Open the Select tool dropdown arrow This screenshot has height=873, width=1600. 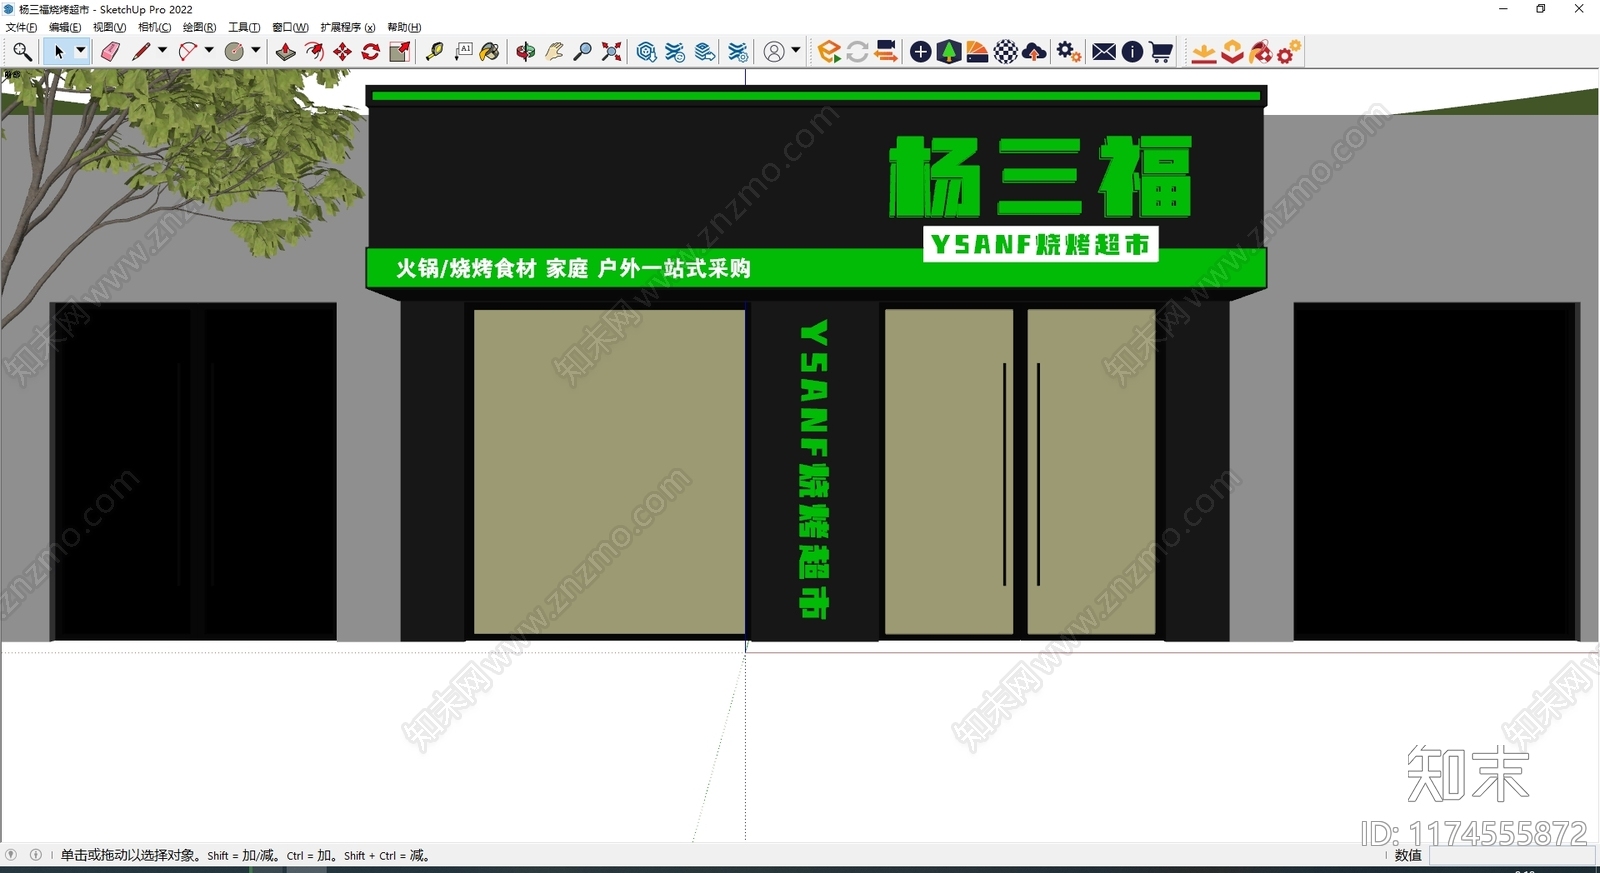(x=81, y=51)
